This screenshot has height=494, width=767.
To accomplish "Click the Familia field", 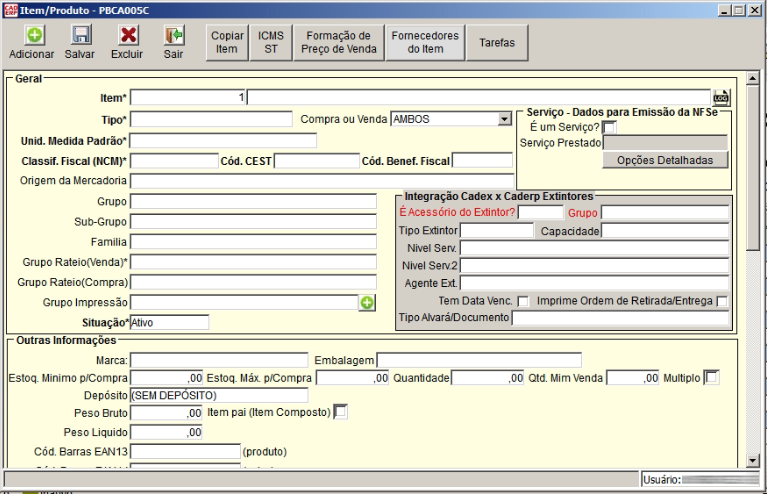I will pos(253,242).
